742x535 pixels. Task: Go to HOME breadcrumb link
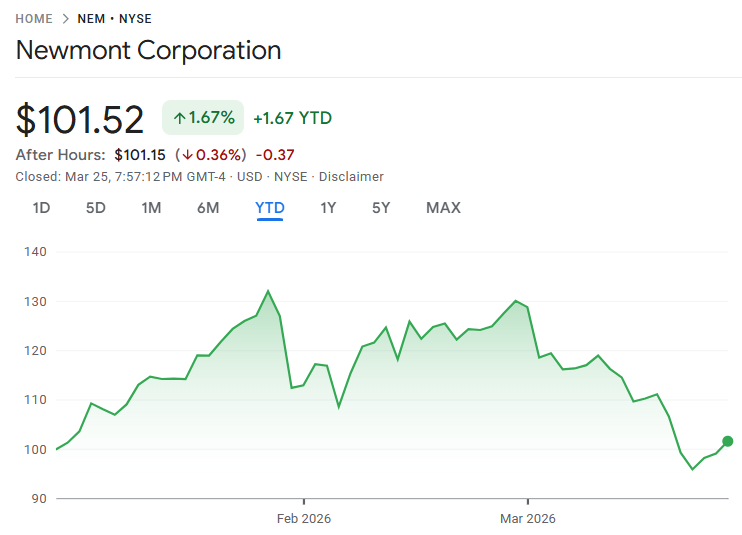(x=34, y=19)
